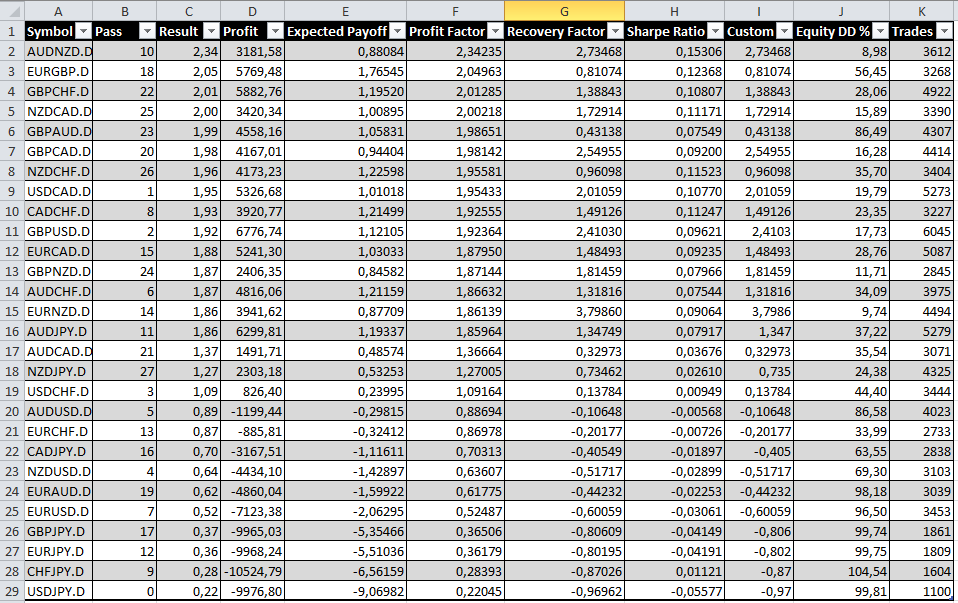Click Sharpe ratio value 0,15306
The image size is (958, 603).
[675, 51]
